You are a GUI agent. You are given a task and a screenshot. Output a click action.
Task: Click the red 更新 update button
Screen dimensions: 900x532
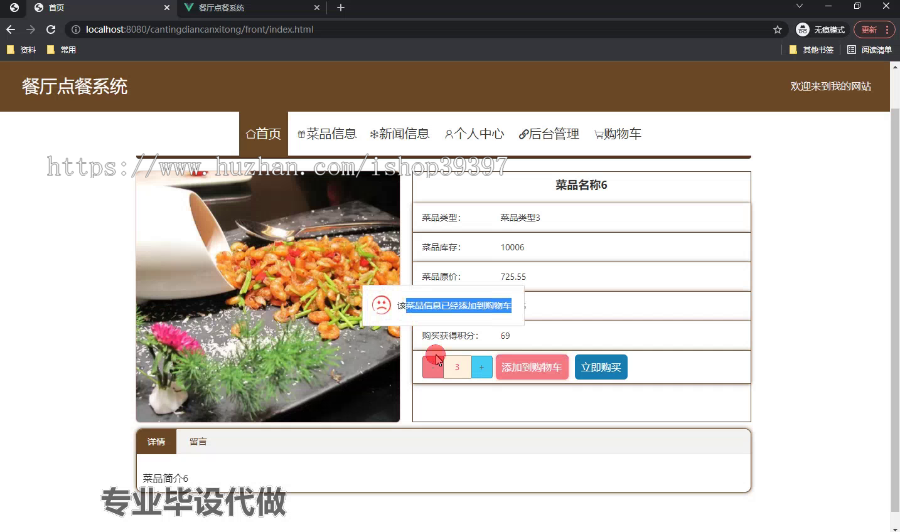pyautogui.click(x=875, y=29)
